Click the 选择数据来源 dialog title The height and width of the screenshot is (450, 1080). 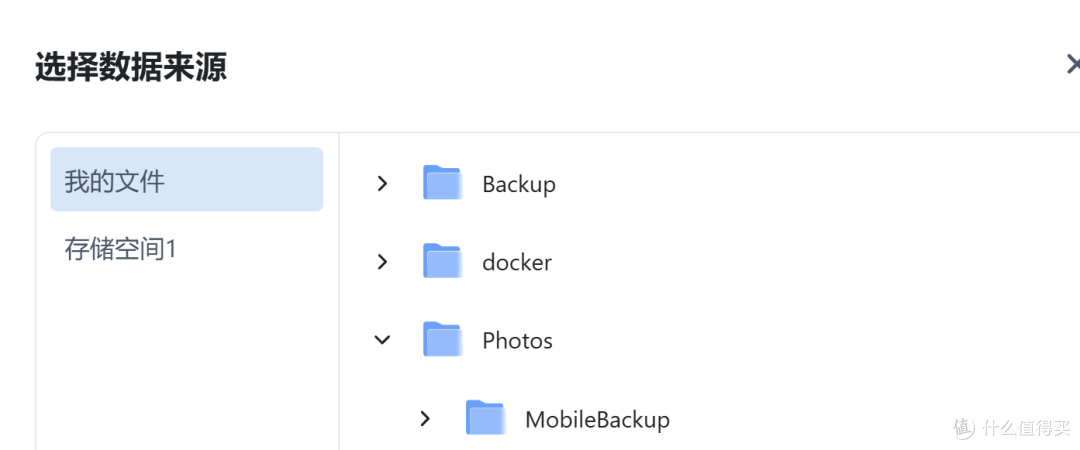[x=131, y=68]
